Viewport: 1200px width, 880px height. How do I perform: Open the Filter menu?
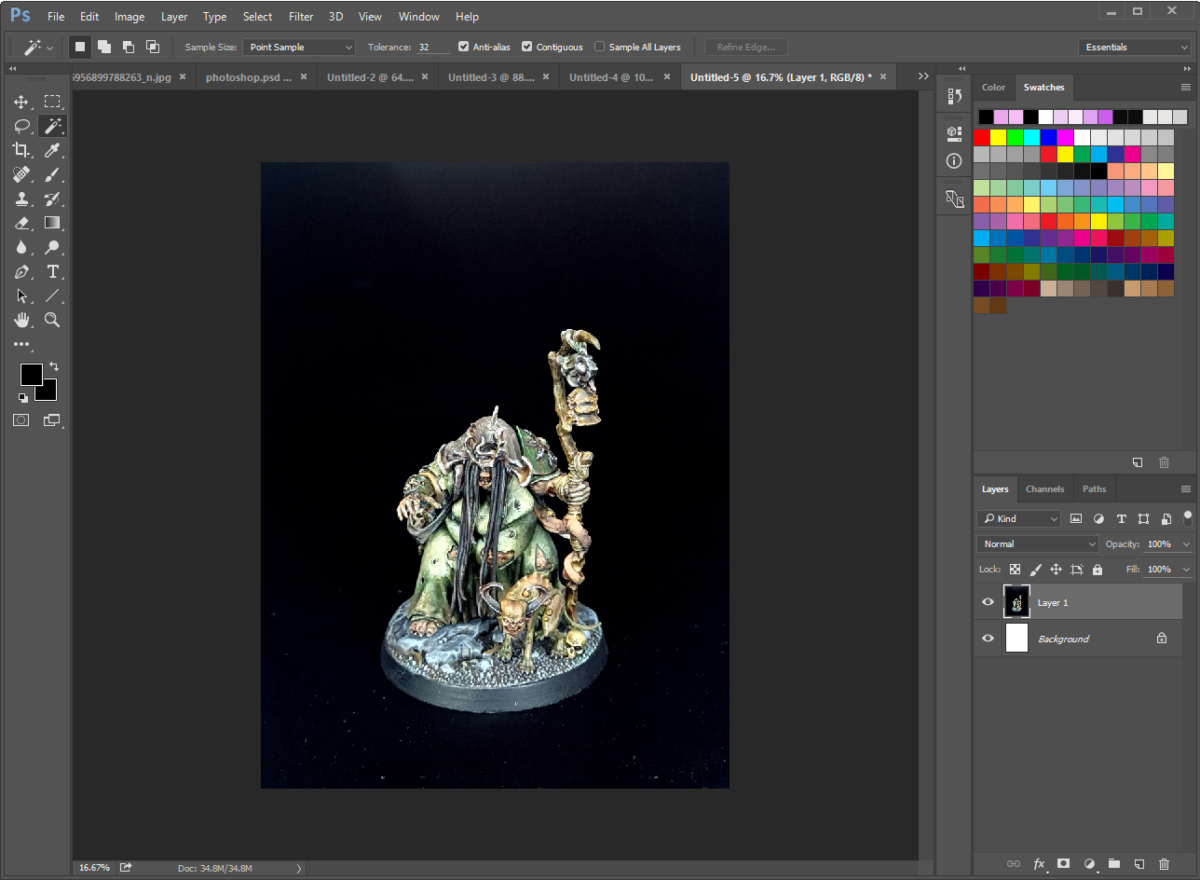[x=300, y=16]
